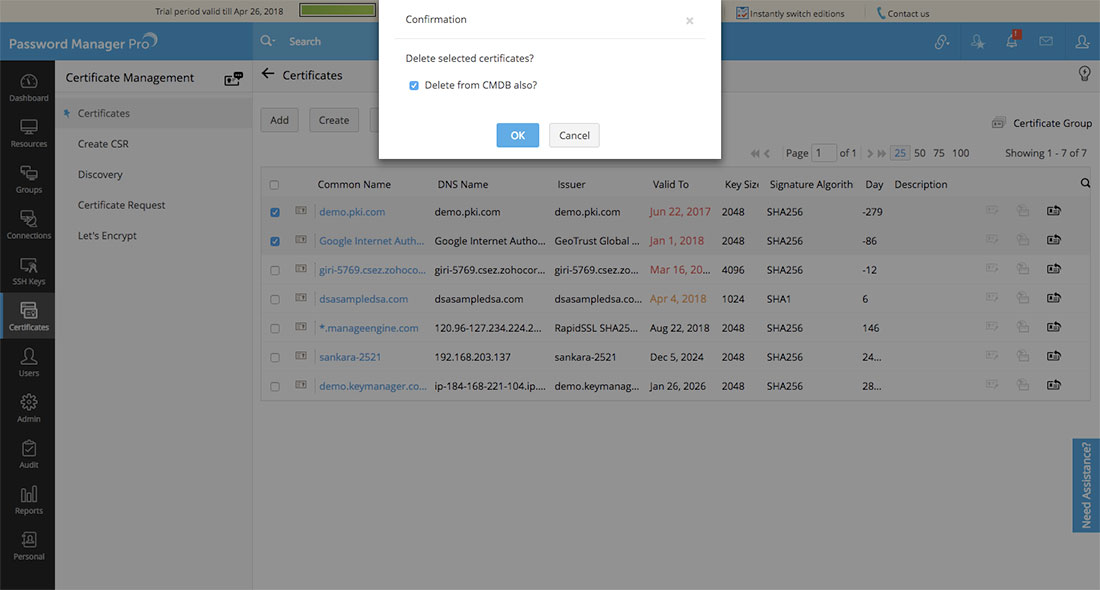Jump to the last page arrow

coord(881,154)
